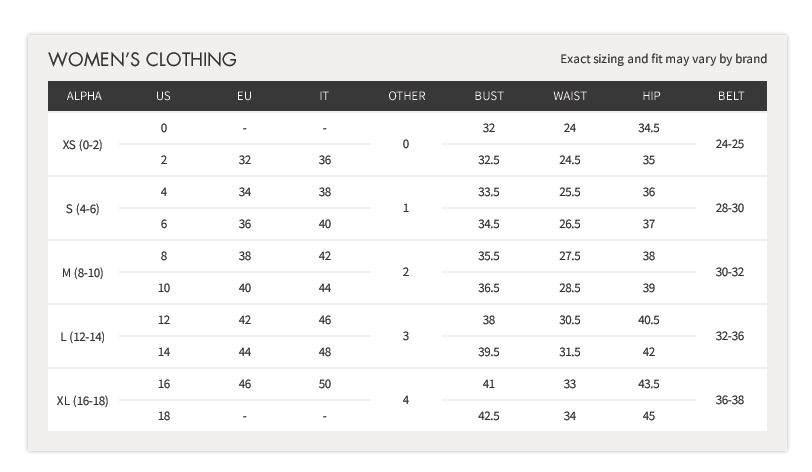Select the 36-38 belt size cell
812x472 pixels.
point(730,400)
